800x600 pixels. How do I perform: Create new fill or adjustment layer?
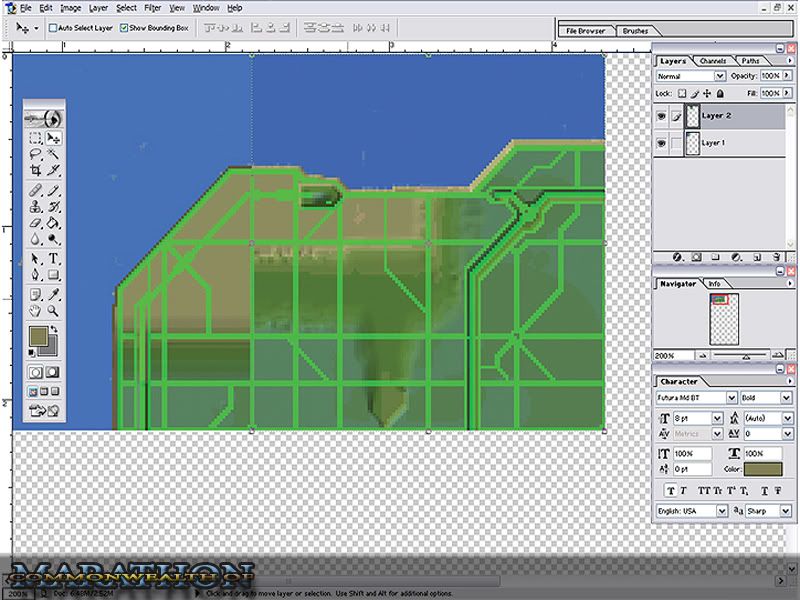pyautogui.click(x=736, y=257)
